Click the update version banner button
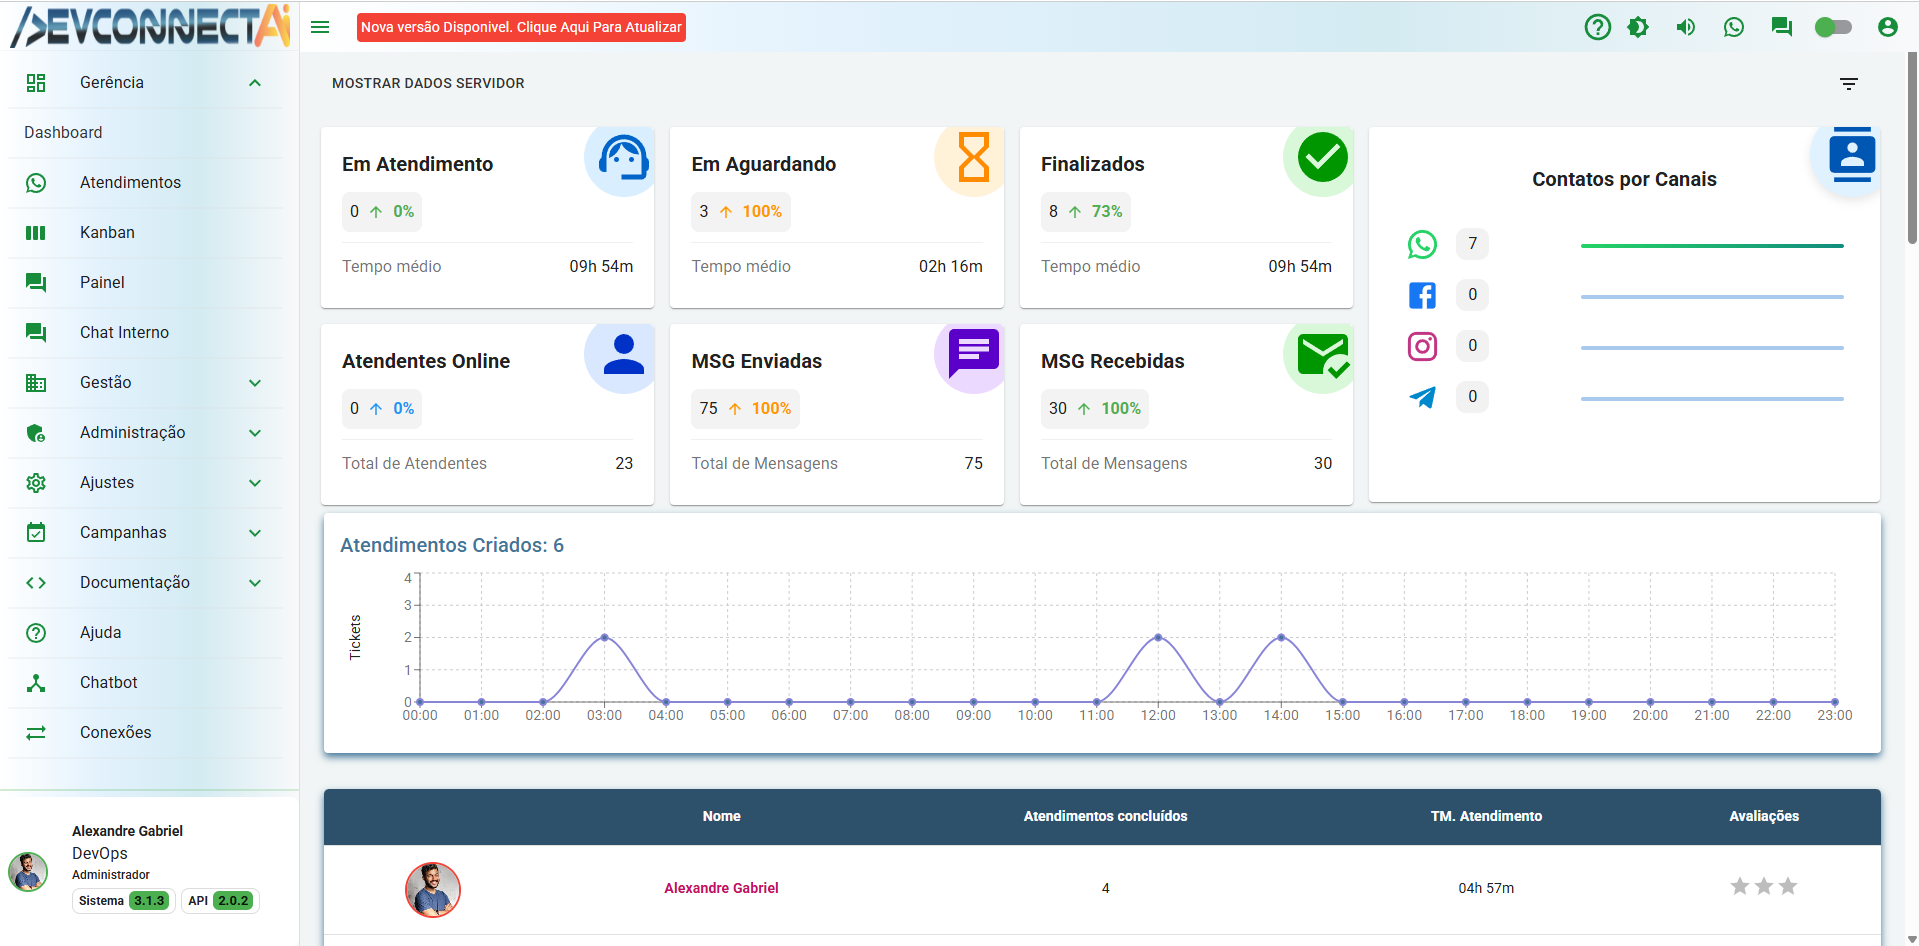The width and height of the screenshot is (1919, 946). 521,27
